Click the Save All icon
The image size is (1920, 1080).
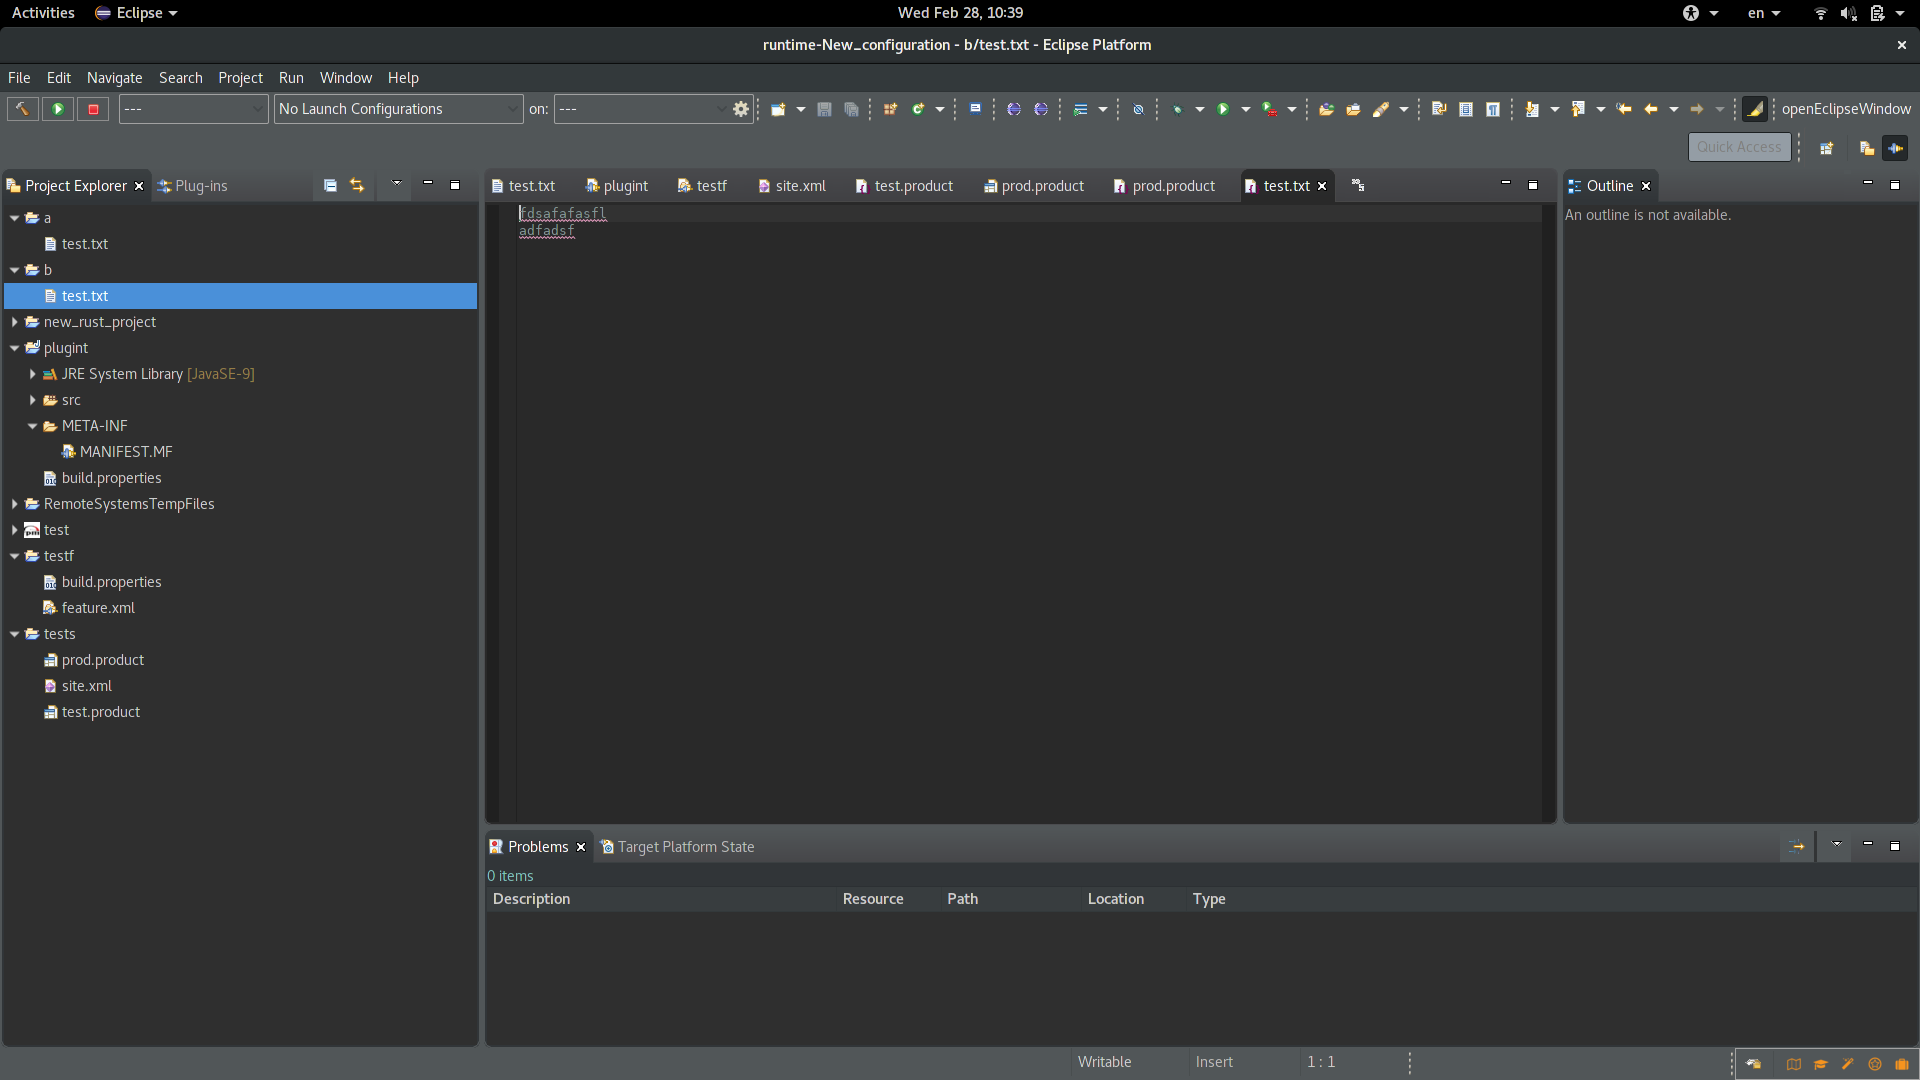pos(851,109)
